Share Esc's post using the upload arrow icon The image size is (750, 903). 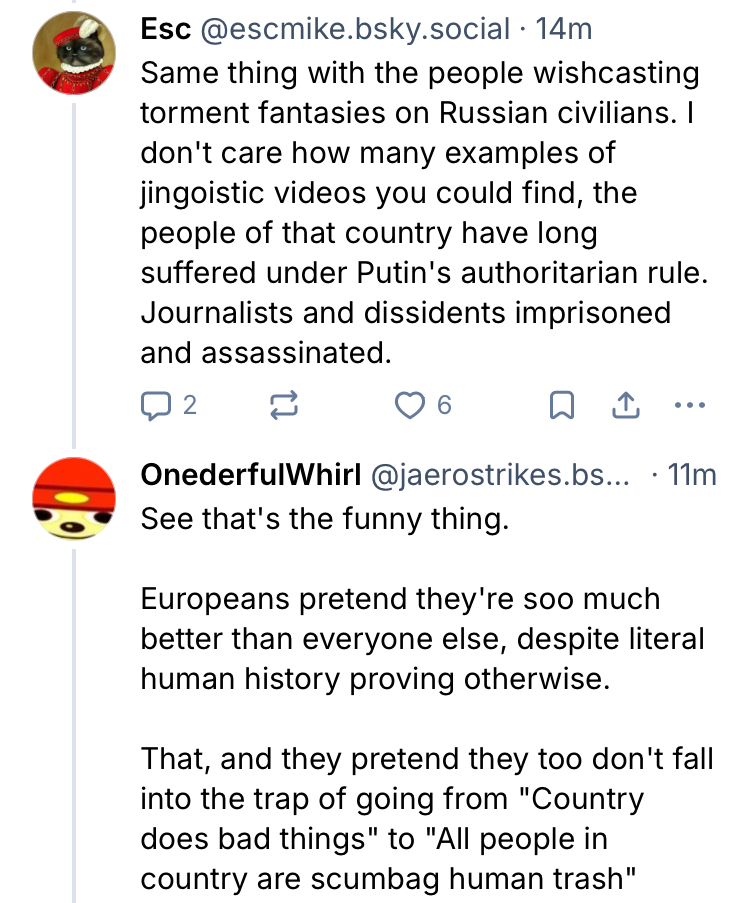pyautogui.click(x=625, y=405)
